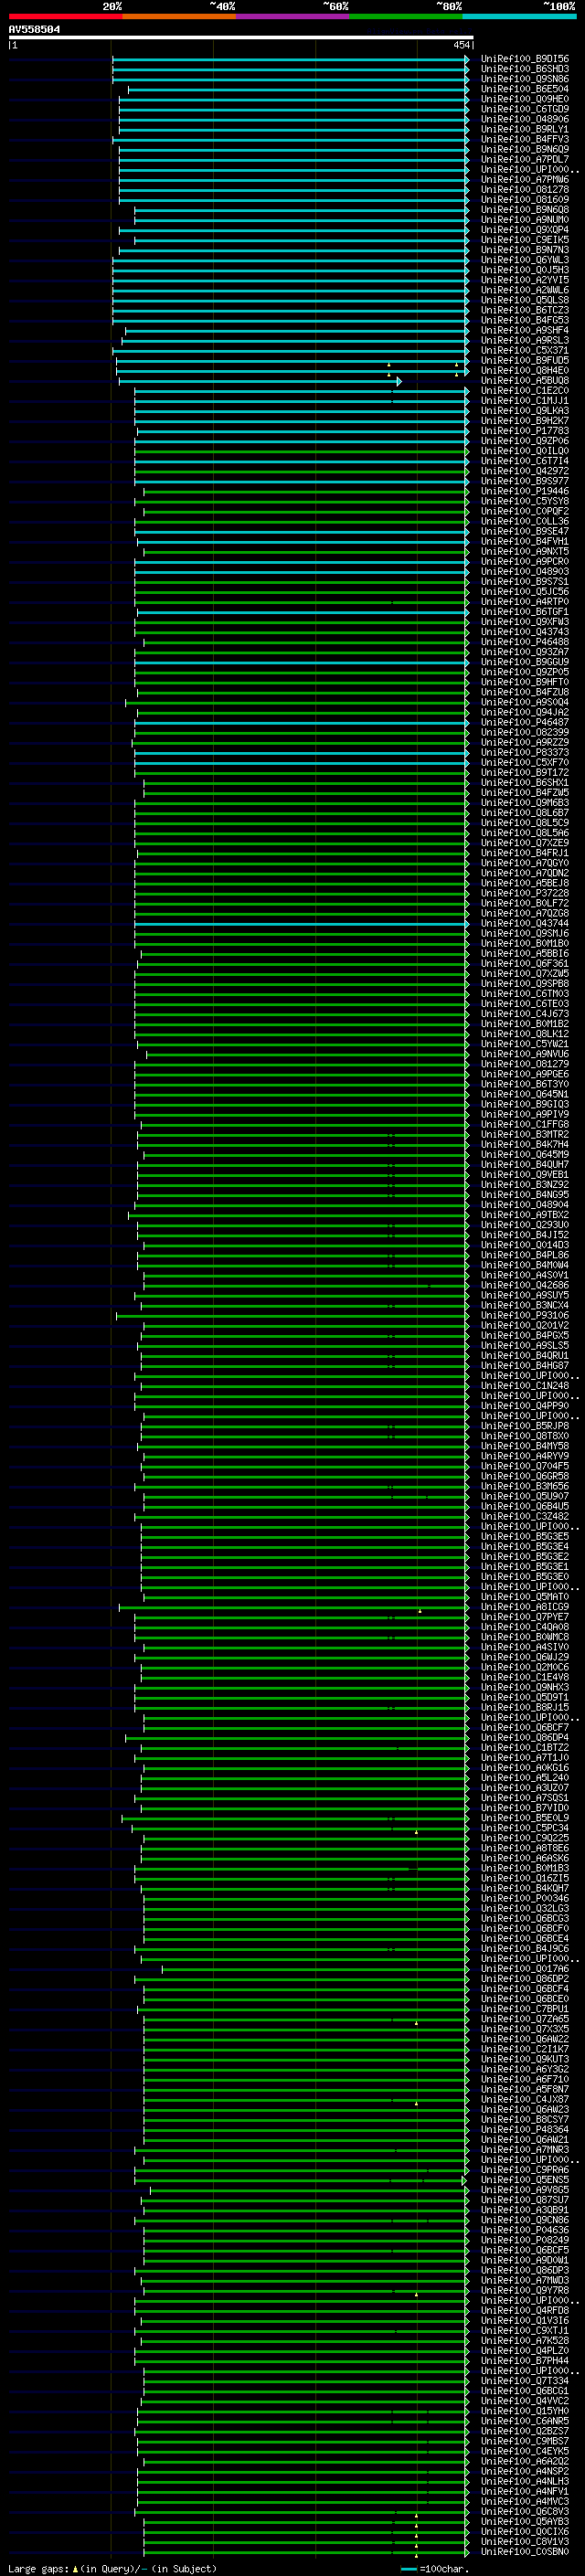The width and height of the screenshot is (585, 2576).
Task: Select label UniRef100_C6T714
Action: 525,461
